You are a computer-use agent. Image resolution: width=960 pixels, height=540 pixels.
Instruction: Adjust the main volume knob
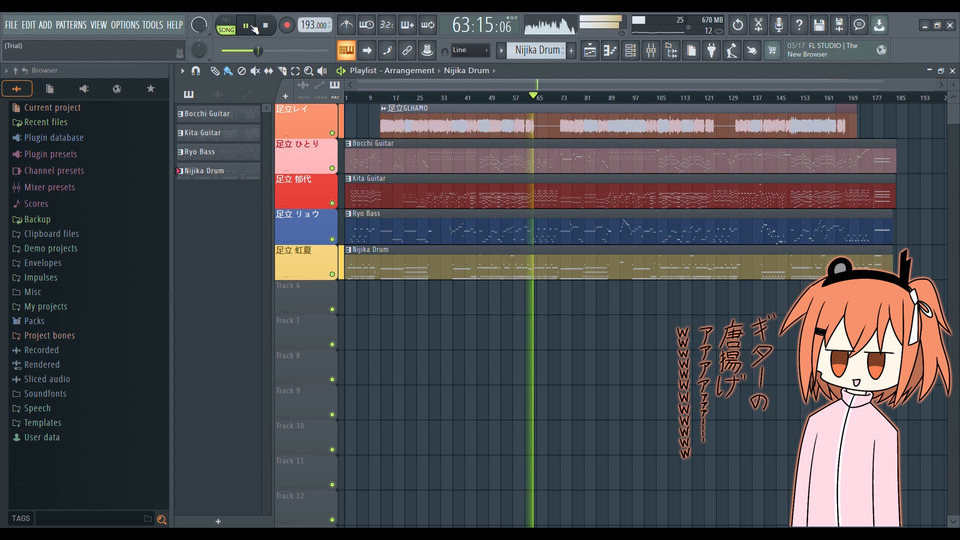[x=199, y=25]
